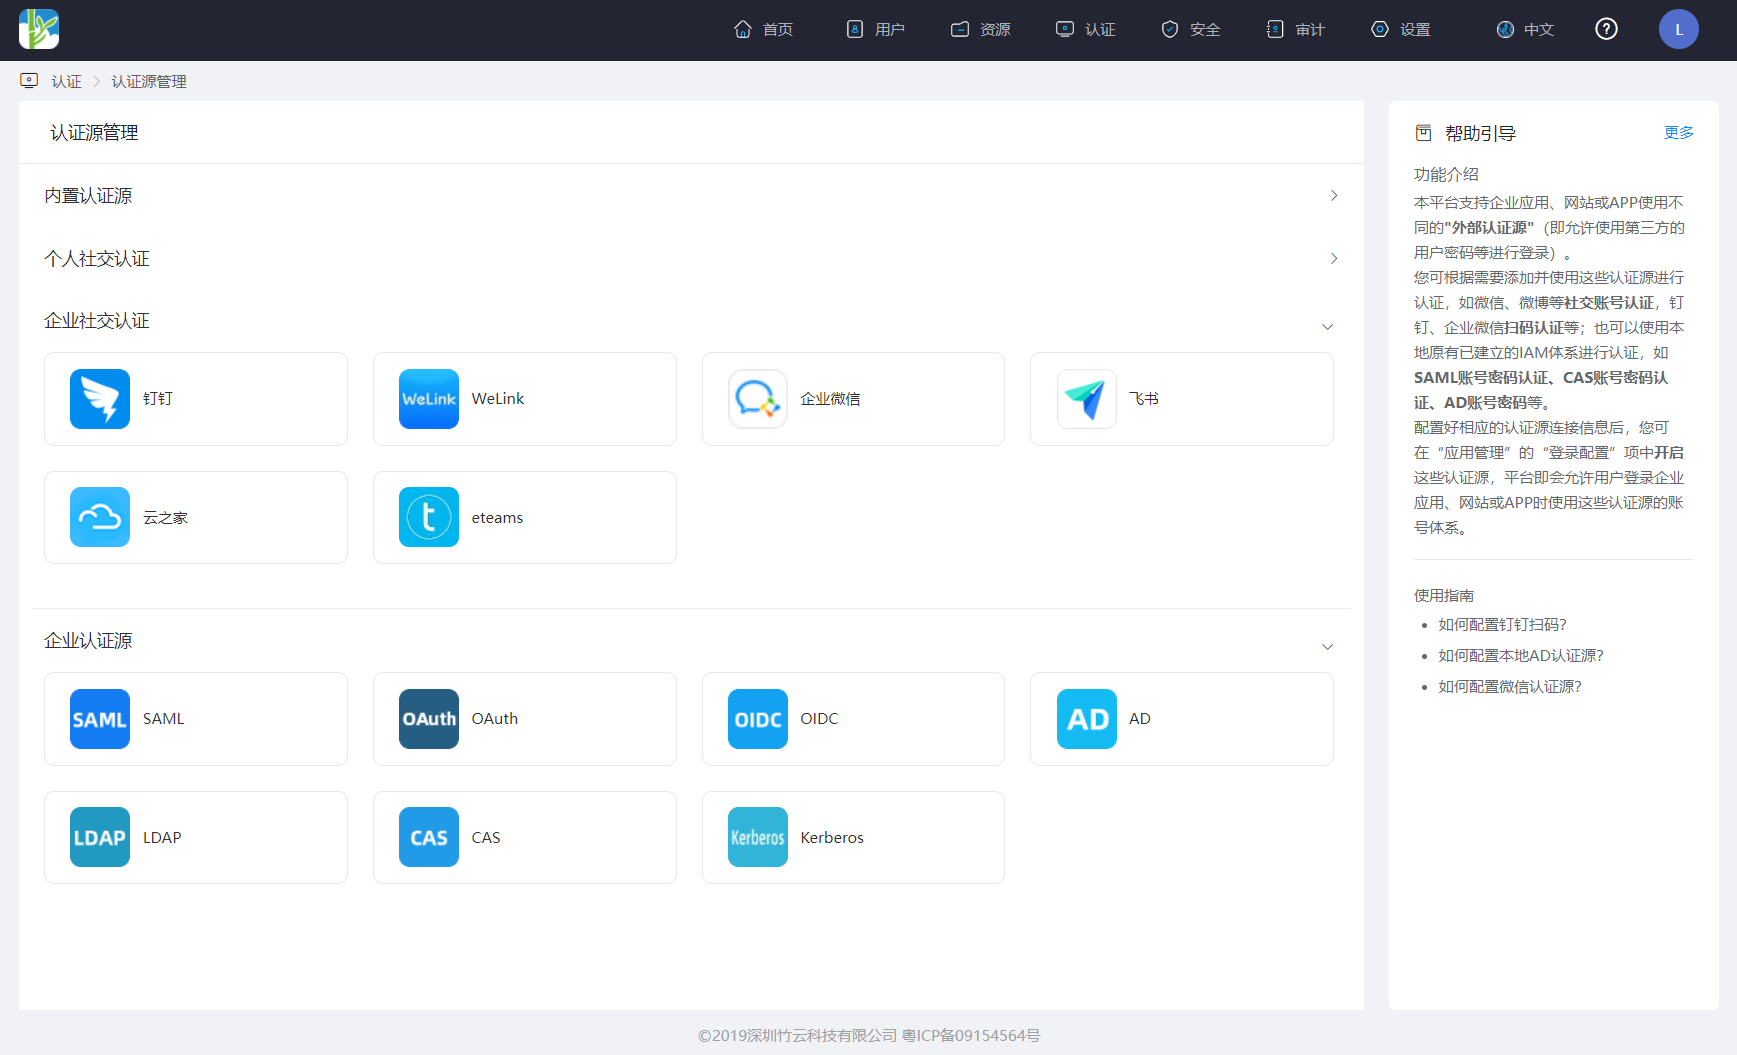This screenshot has height=1055, width=1737.
Task: Click the 个人社交认证 section title
Action: [97, 259]
